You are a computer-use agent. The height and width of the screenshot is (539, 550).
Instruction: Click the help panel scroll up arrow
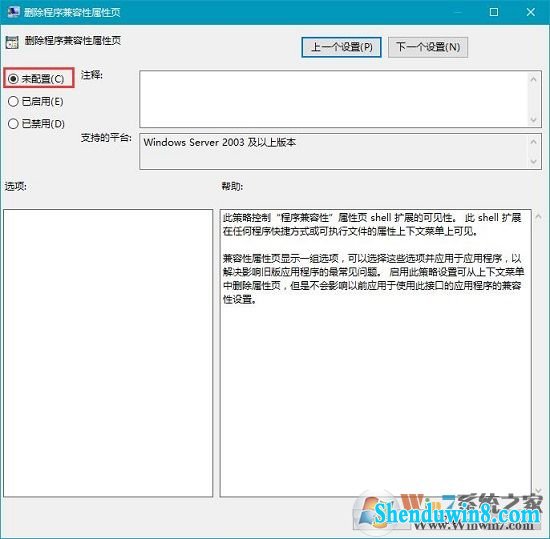[x=538, y=217]
